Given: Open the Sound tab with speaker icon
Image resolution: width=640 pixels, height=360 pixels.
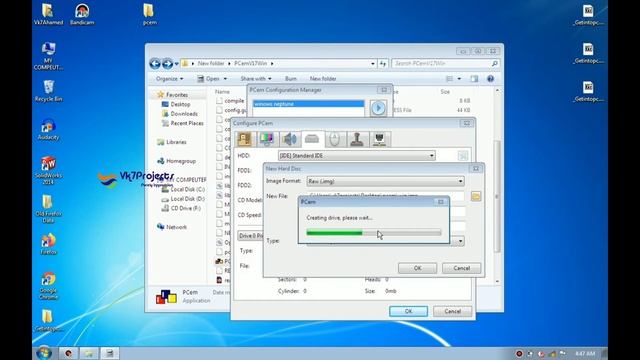Looking at the screenshot, I should tap(289, 139).
